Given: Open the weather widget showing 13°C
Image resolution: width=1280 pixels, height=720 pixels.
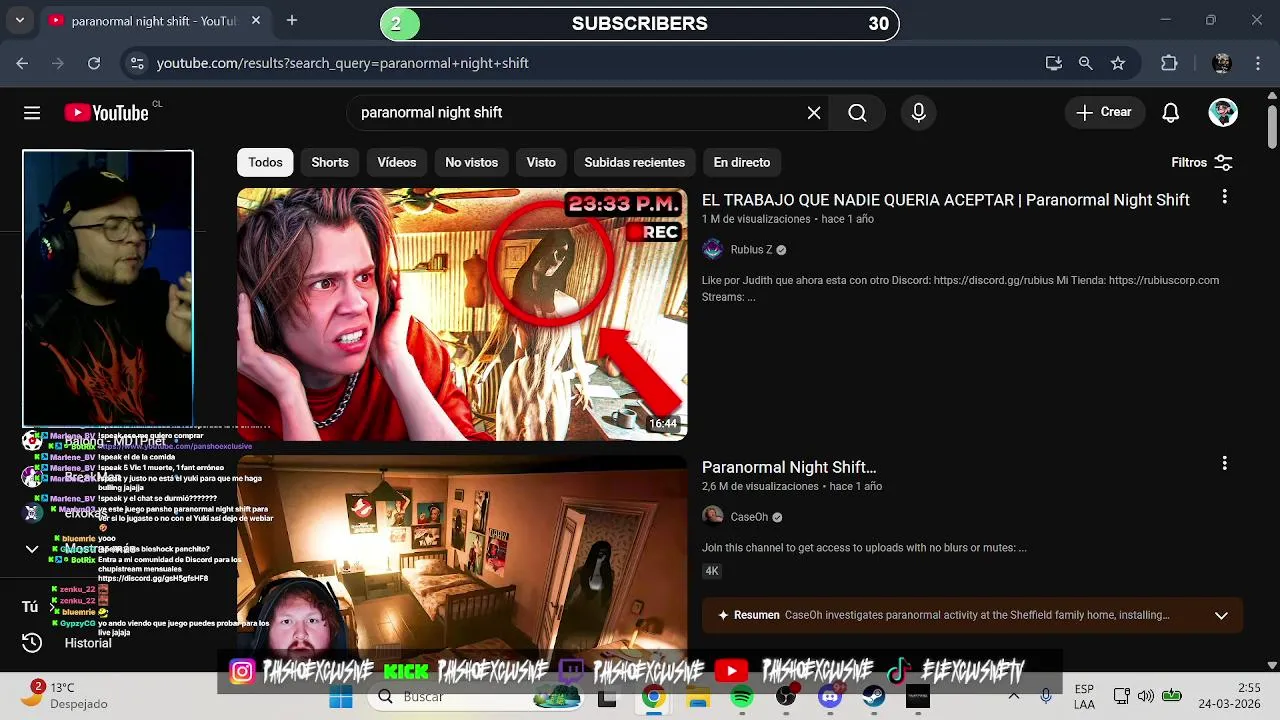Looking at the screenshot, I should pyautogui.click(x=66, y=696).
